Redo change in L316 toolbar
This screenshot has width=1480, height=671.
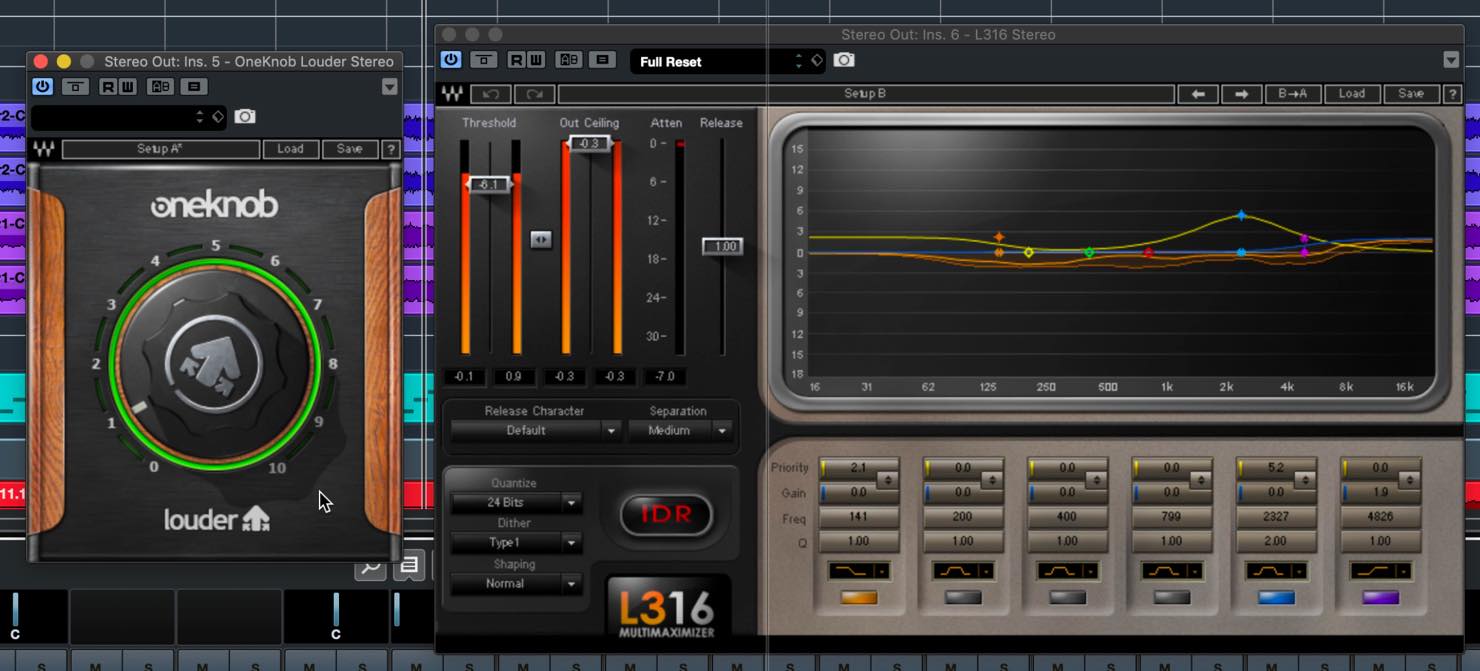[x=534, y=94]
